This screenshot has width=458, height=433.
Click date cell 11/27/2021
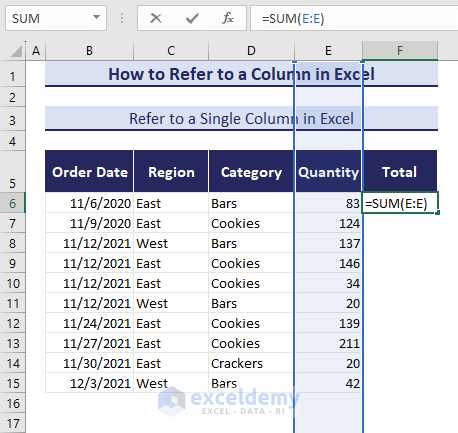[x=89, y=343]
